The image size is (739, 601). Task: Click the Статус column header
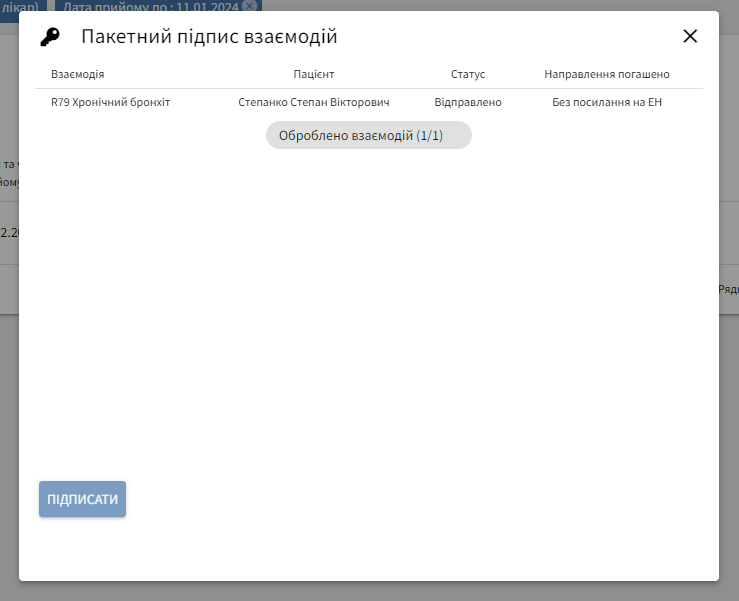coord(468,75)
